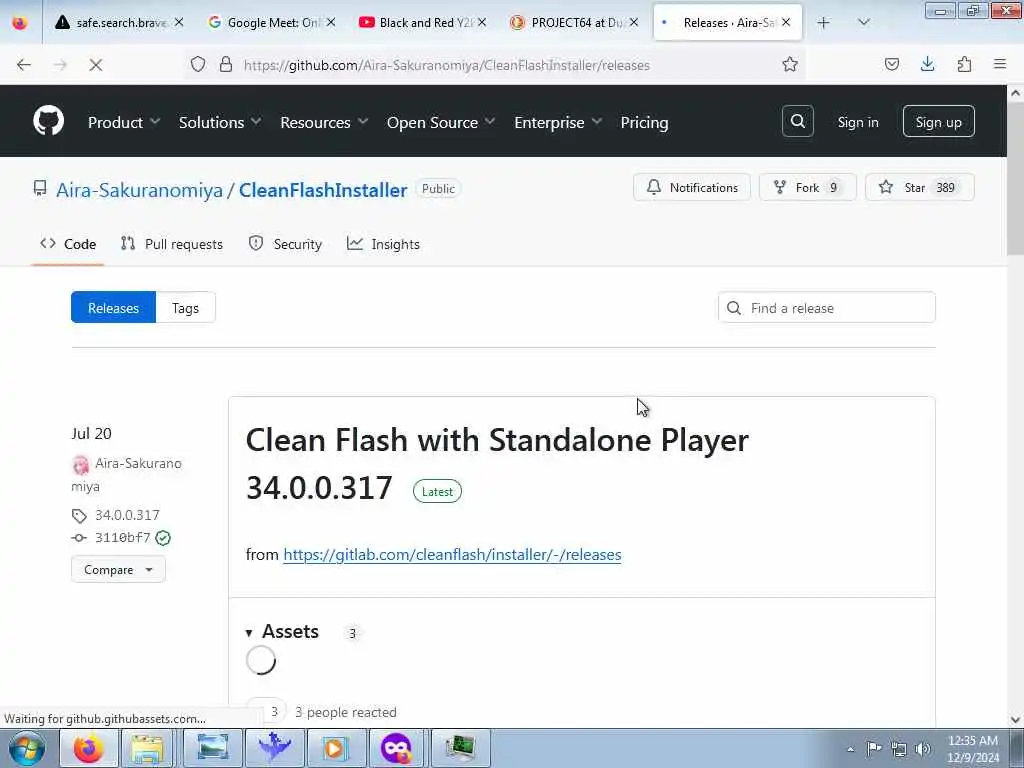Stop the page loading with X button
The image size is (1024, 768).
click(95, 65)
